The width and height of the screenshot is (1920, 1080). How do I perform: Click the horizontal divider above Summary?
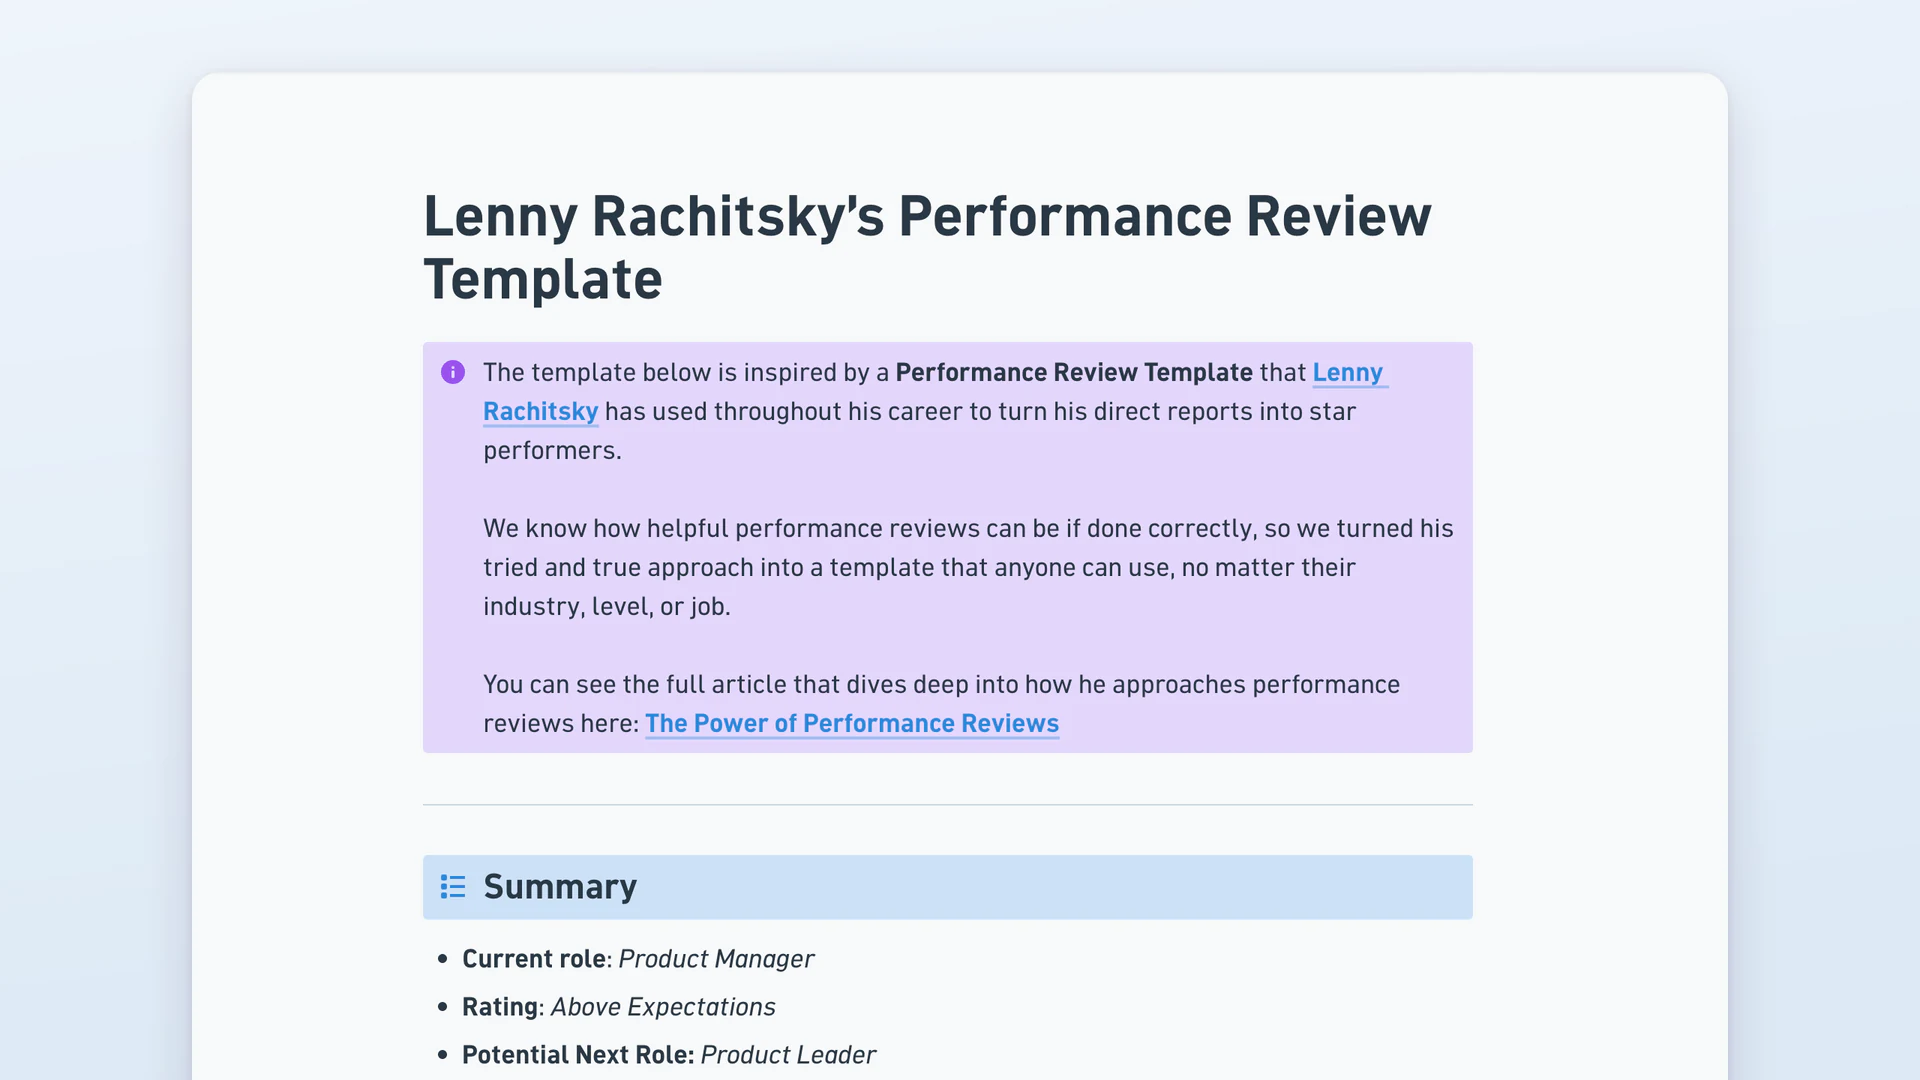point(948,804)
